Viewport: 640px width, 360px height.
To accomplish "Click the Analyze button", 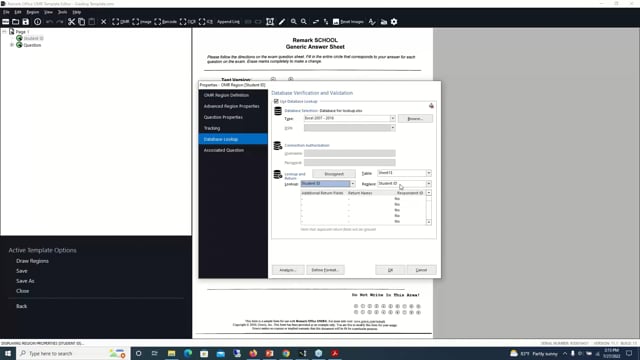I will pos(288,270).
